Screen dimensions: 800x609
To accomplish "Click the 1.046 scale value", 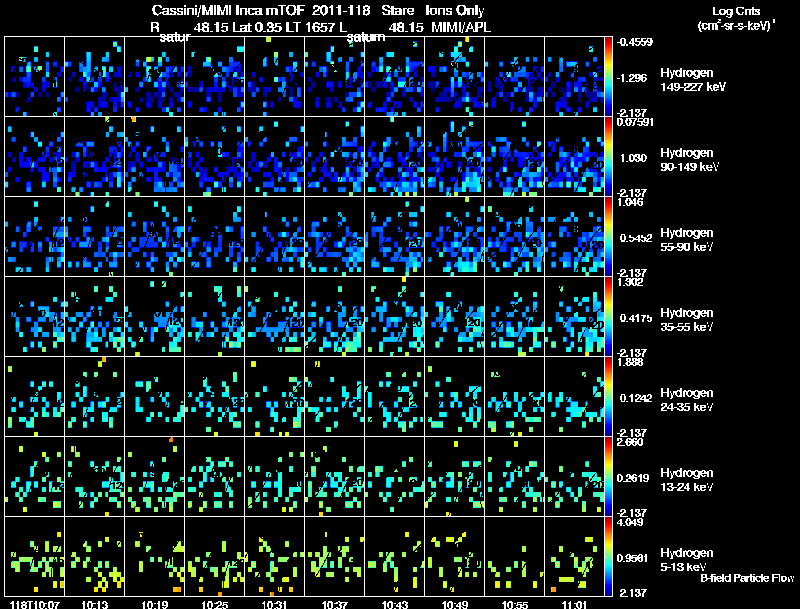I will pyautogui.click(x=630, y=202).
